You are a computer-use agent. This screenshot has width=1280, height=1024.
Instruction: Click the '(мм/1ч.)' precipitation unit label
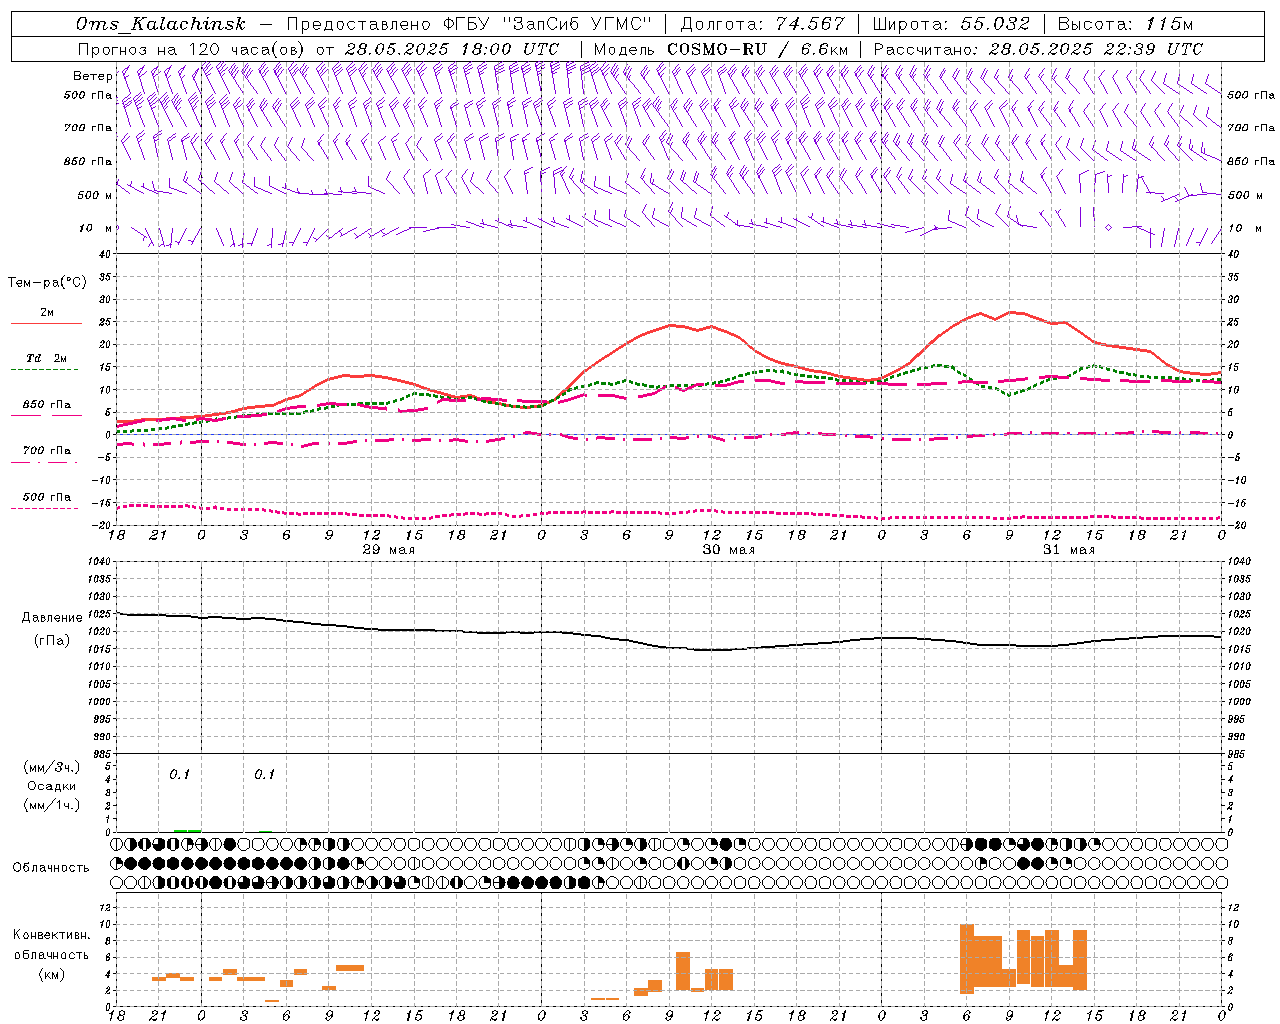point(53,805)
